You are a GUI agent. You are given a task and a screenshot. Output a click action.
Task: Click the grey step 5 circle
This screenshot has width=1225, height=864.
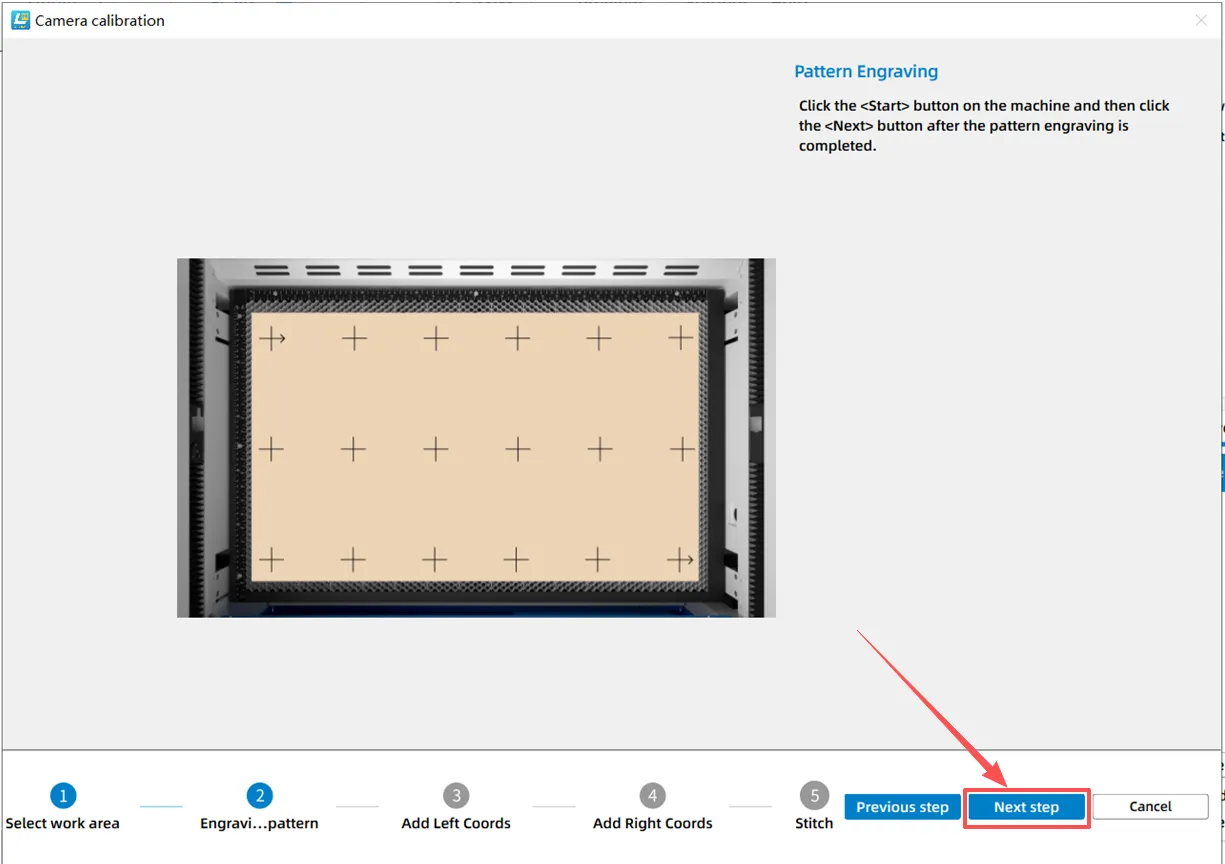pyautogui.click(x=814, y=796)
